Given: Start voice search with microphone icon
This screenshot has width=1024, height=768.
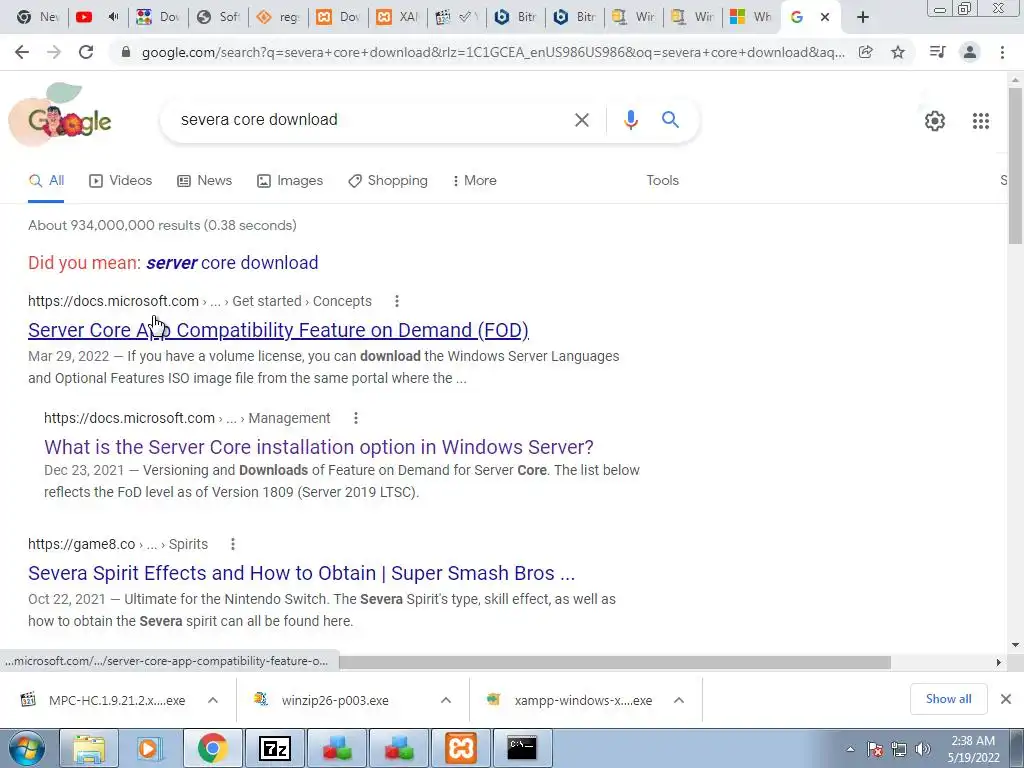Looking at the screenshot, I should (x=630, y=120).
